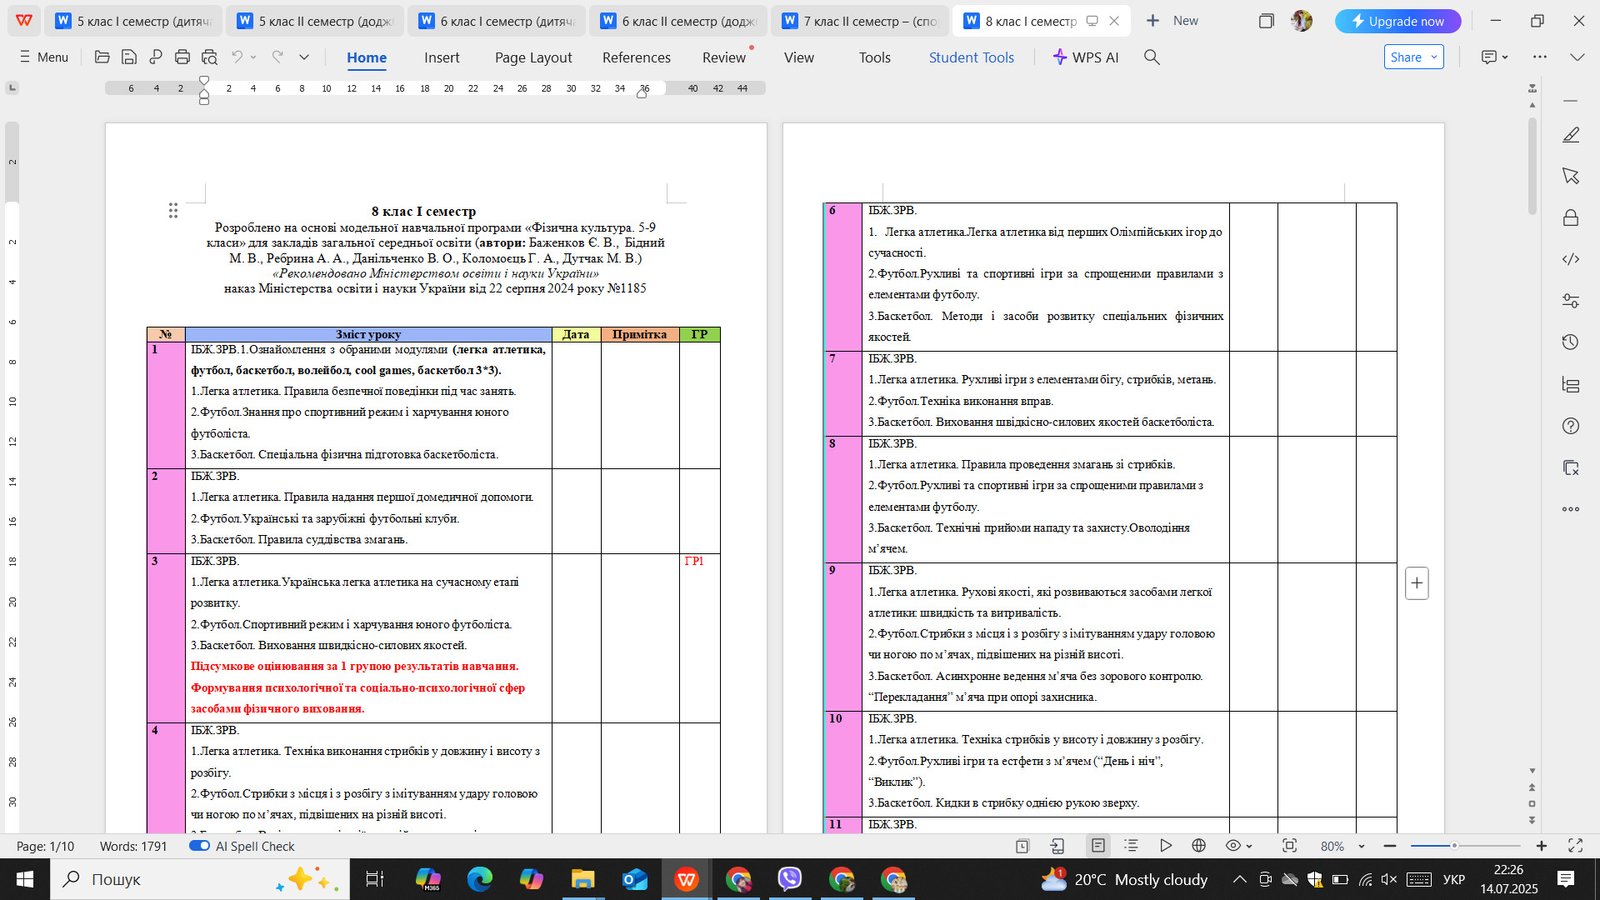Open the WPS home logo tab

[24, 20]
